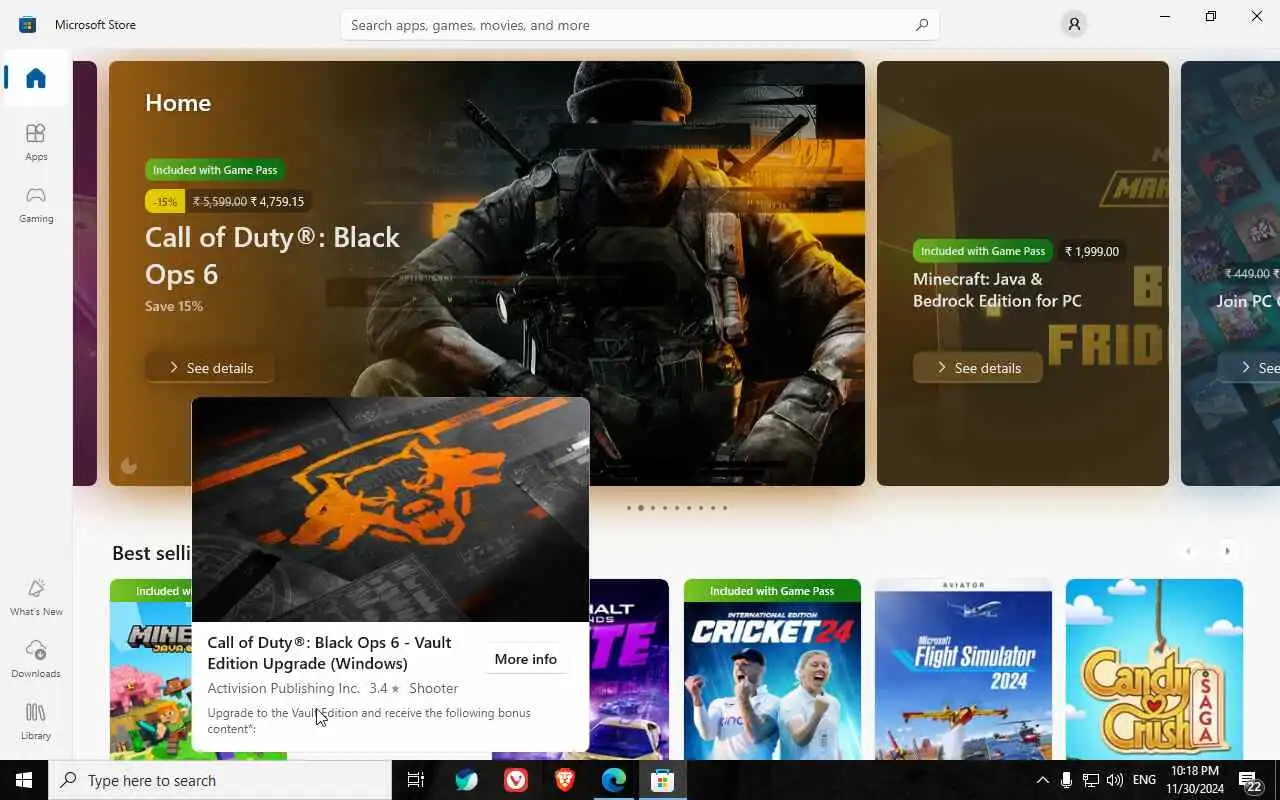The height and width of the screenshot is (800, 1280).
Task: See details for Minecraft Java & Bedrock
Action: point(977,368)
